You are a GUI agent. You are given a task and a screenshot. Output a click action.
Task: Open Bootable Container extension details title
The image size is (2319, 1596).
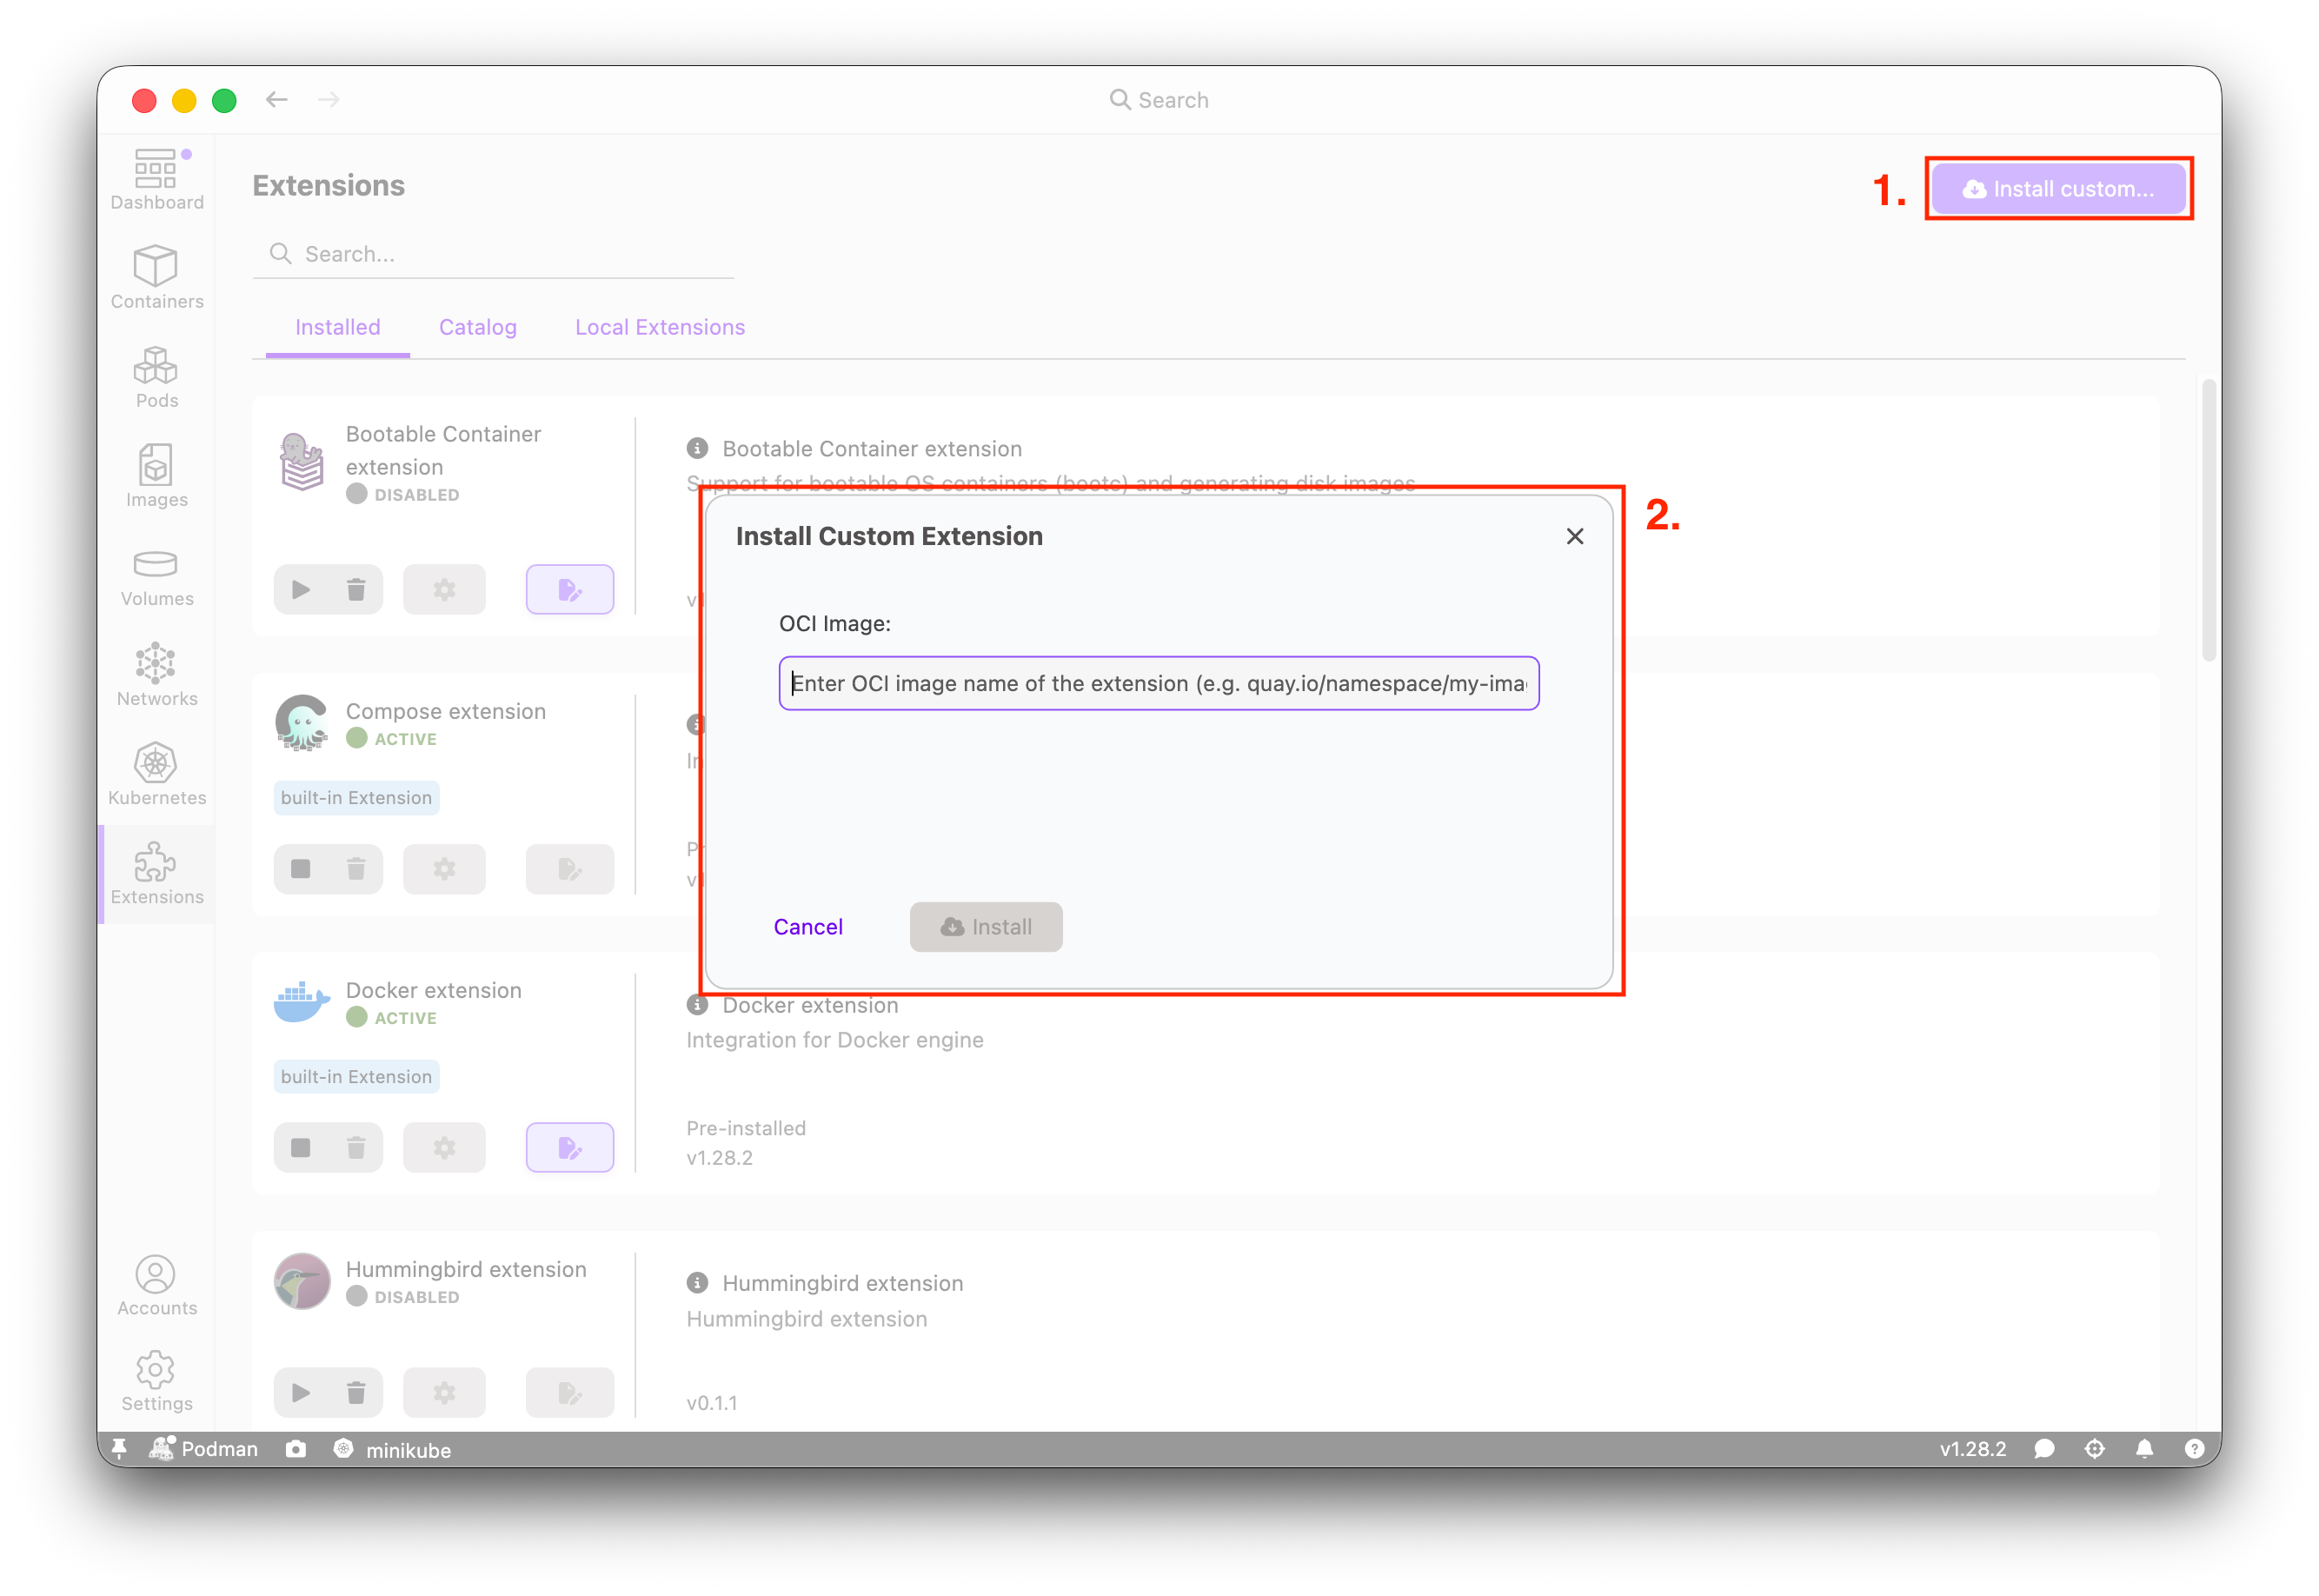point(871,449)
